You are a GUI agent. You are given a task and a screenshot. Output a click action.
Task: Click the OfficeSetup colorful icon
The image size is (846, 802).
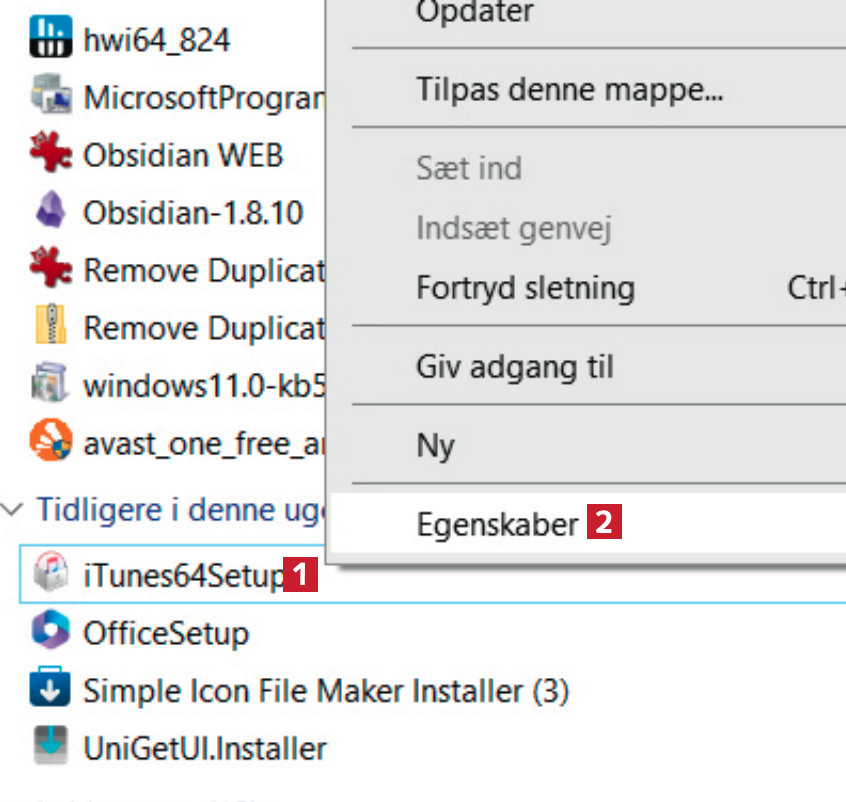click(50, 632)
